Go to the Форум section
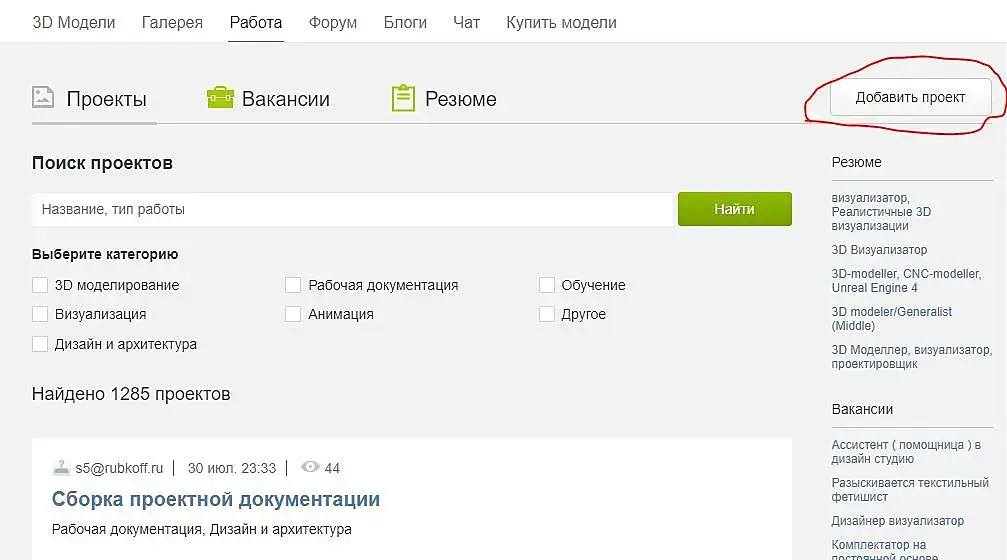Screen dimensions: 1007x560 click(333, 22)
